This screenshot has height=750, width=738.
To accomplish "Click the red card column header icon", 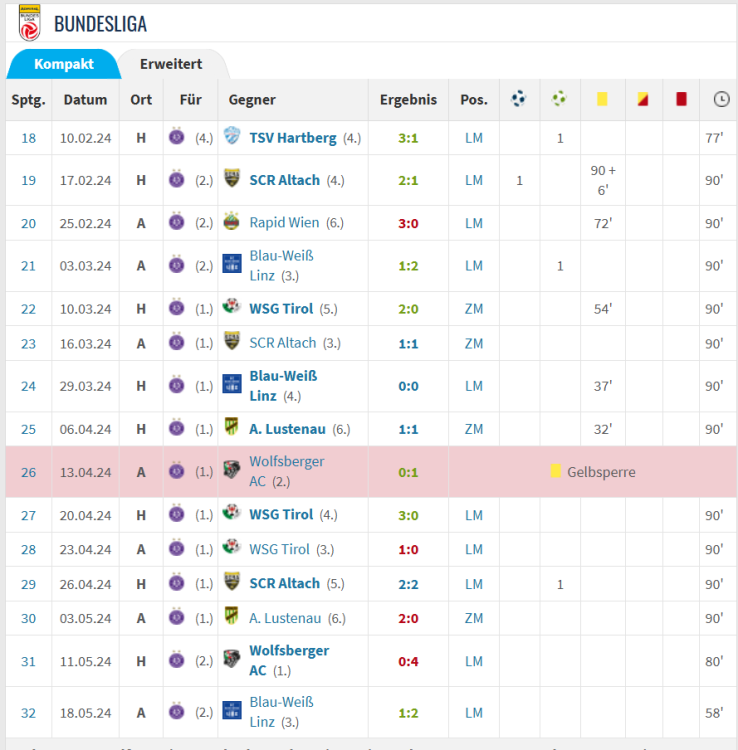I will [x=681, y=99].
